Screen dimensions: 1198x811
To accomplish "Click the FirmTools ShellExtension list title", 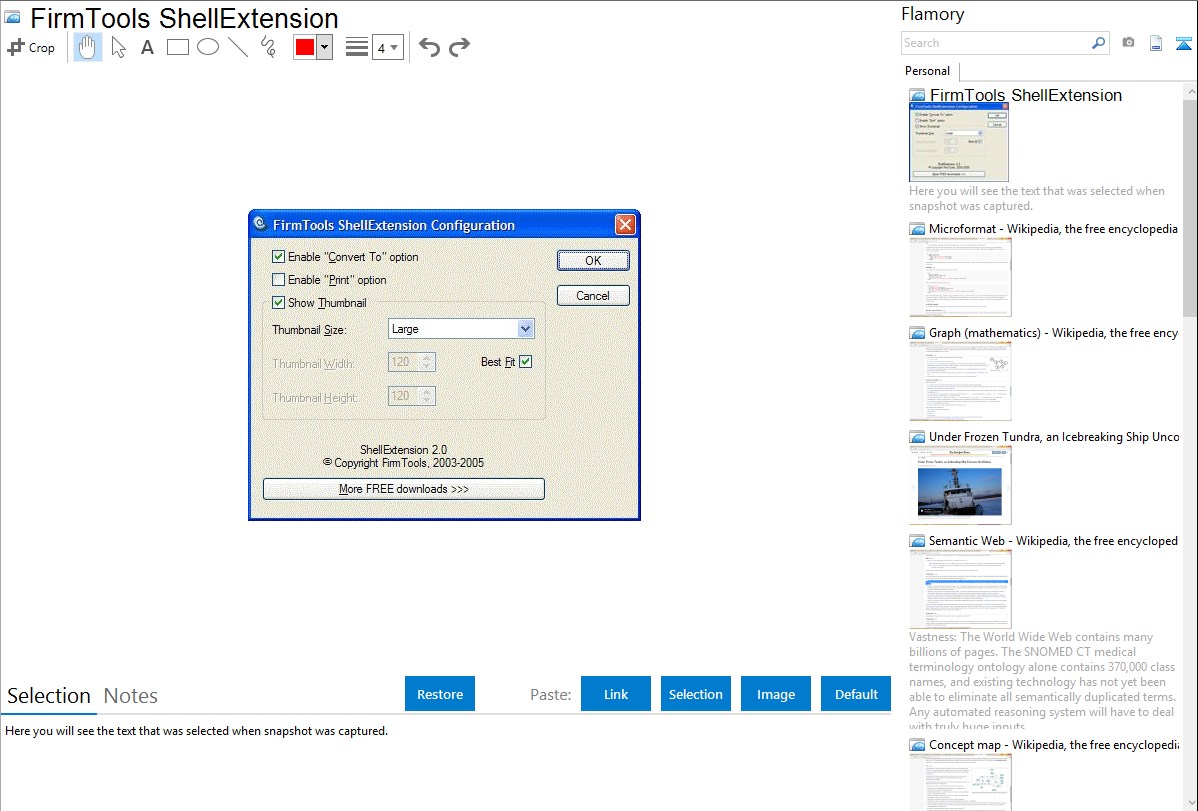I will tap(1025, 95).
